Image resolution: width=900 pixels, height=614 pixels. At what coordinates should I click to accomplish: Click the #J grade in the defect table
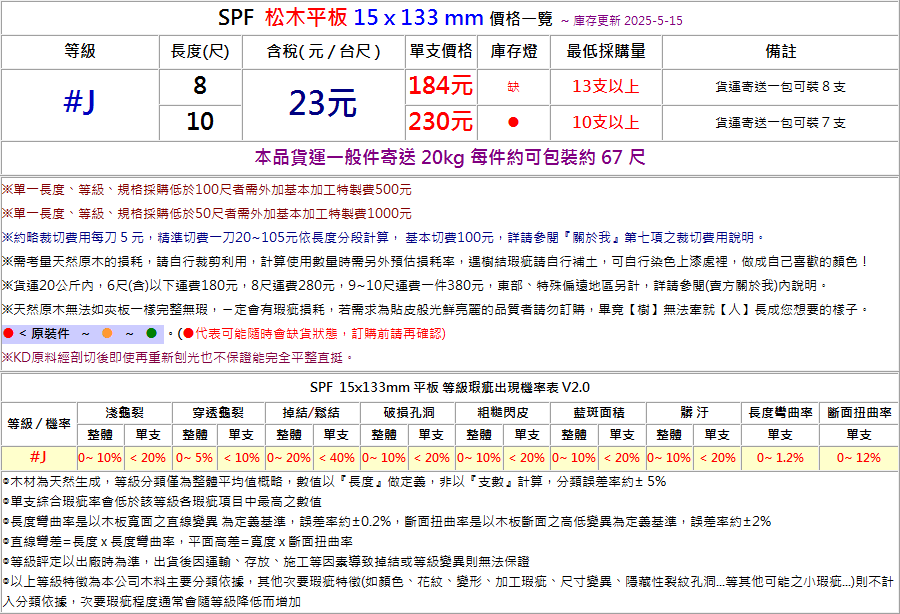point(38,457)
